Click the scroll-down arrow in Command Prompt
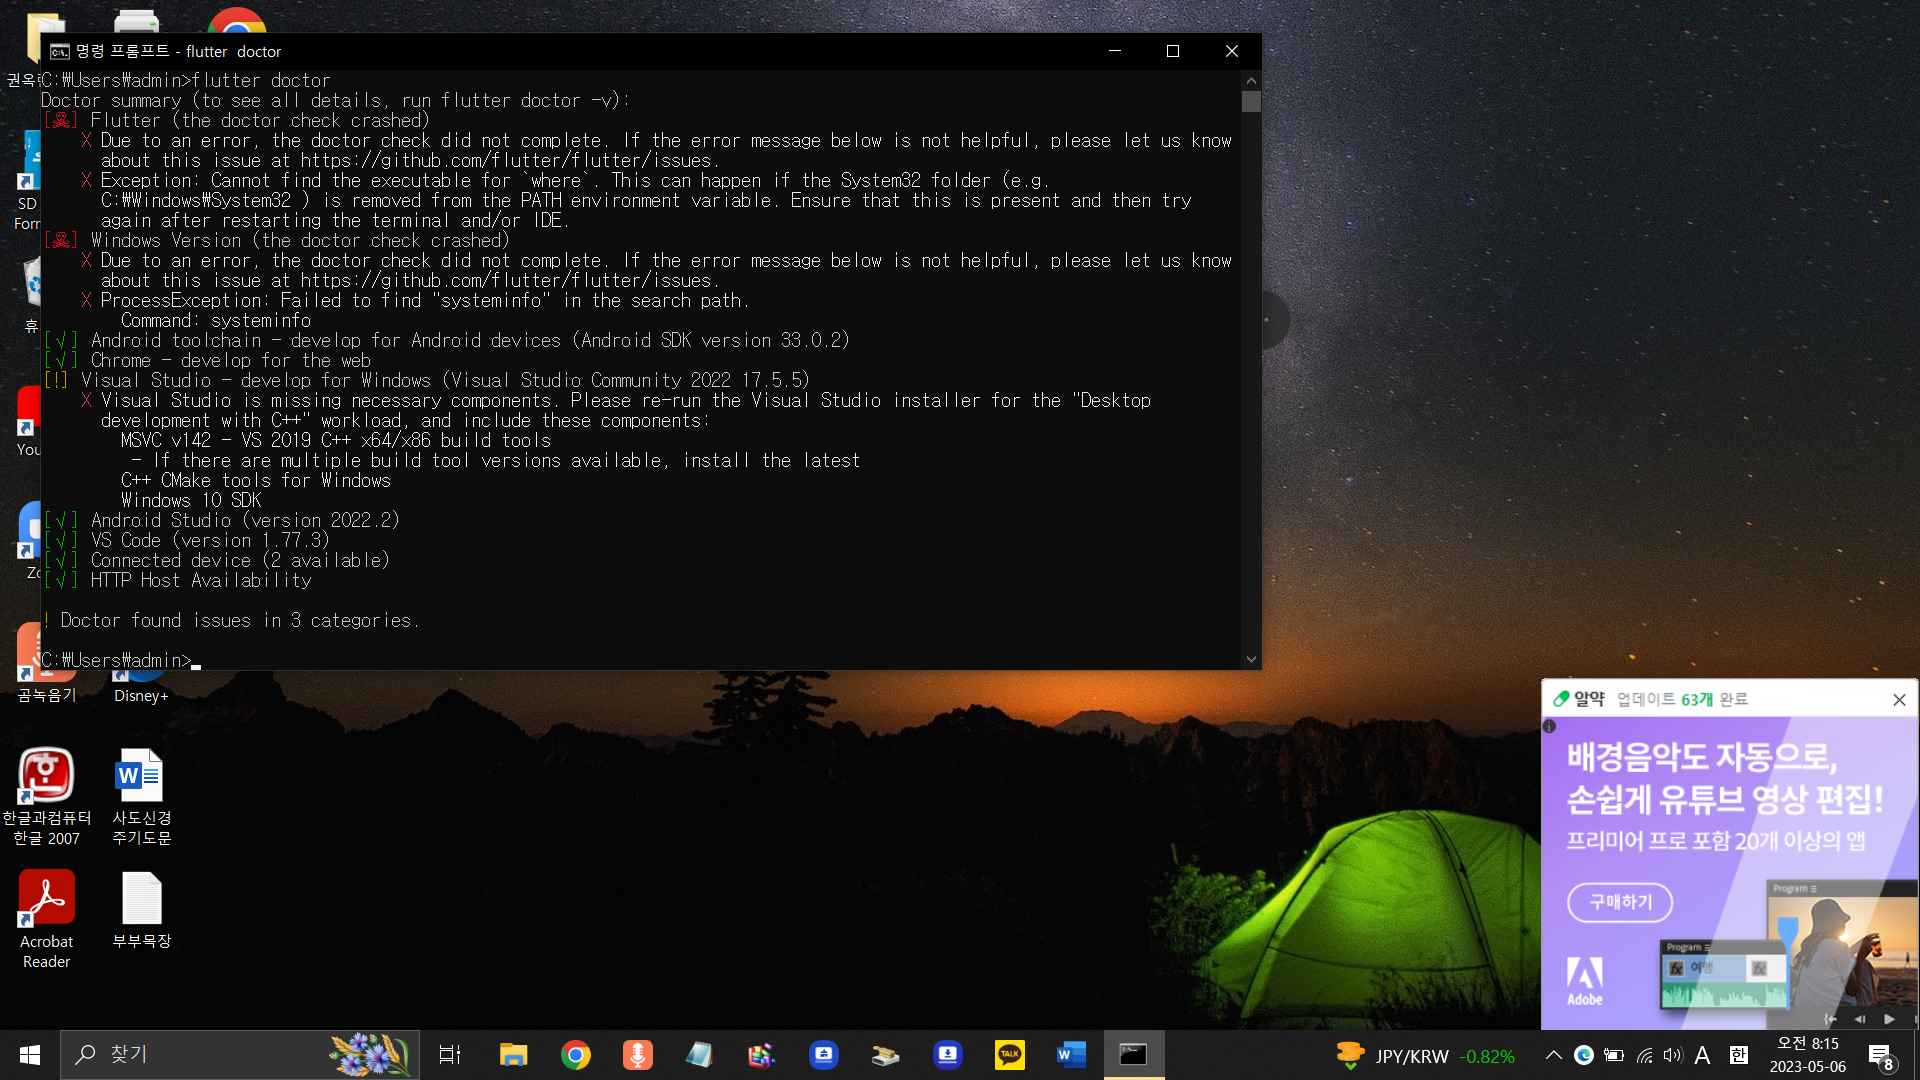 1251,660
